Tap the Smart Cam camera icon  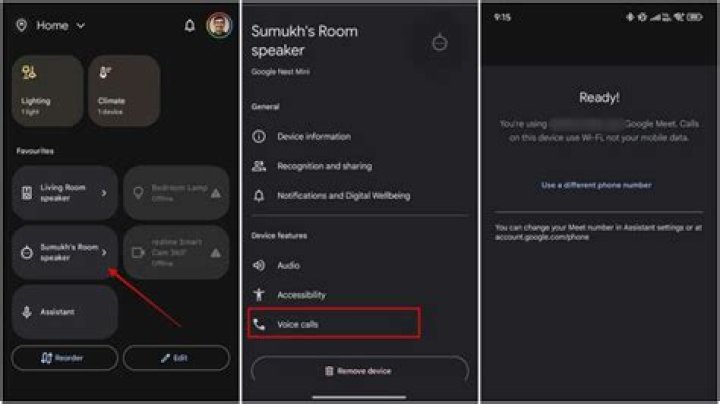(138, 252)
